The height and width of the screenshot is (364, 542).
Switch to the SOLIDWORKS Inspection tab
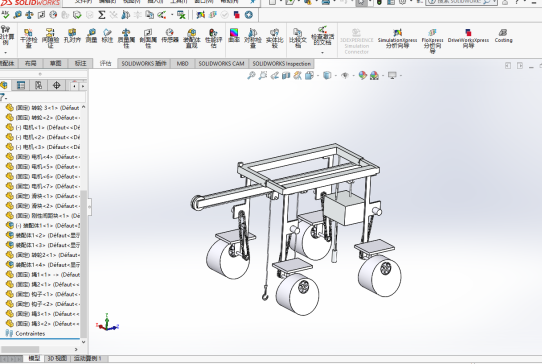(x=281, y=64)
